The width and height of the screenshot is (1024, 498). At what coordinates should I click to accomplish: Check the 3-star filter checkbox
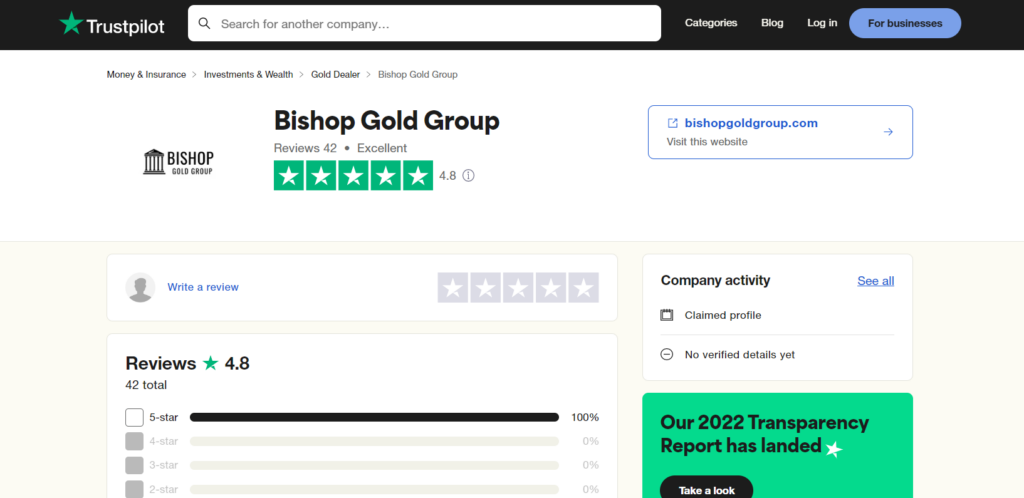135,465
